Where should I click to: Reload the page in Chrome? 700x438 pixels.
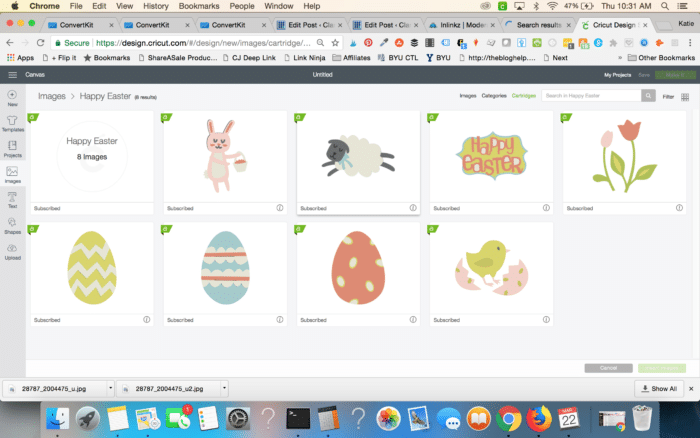[40, 42]
